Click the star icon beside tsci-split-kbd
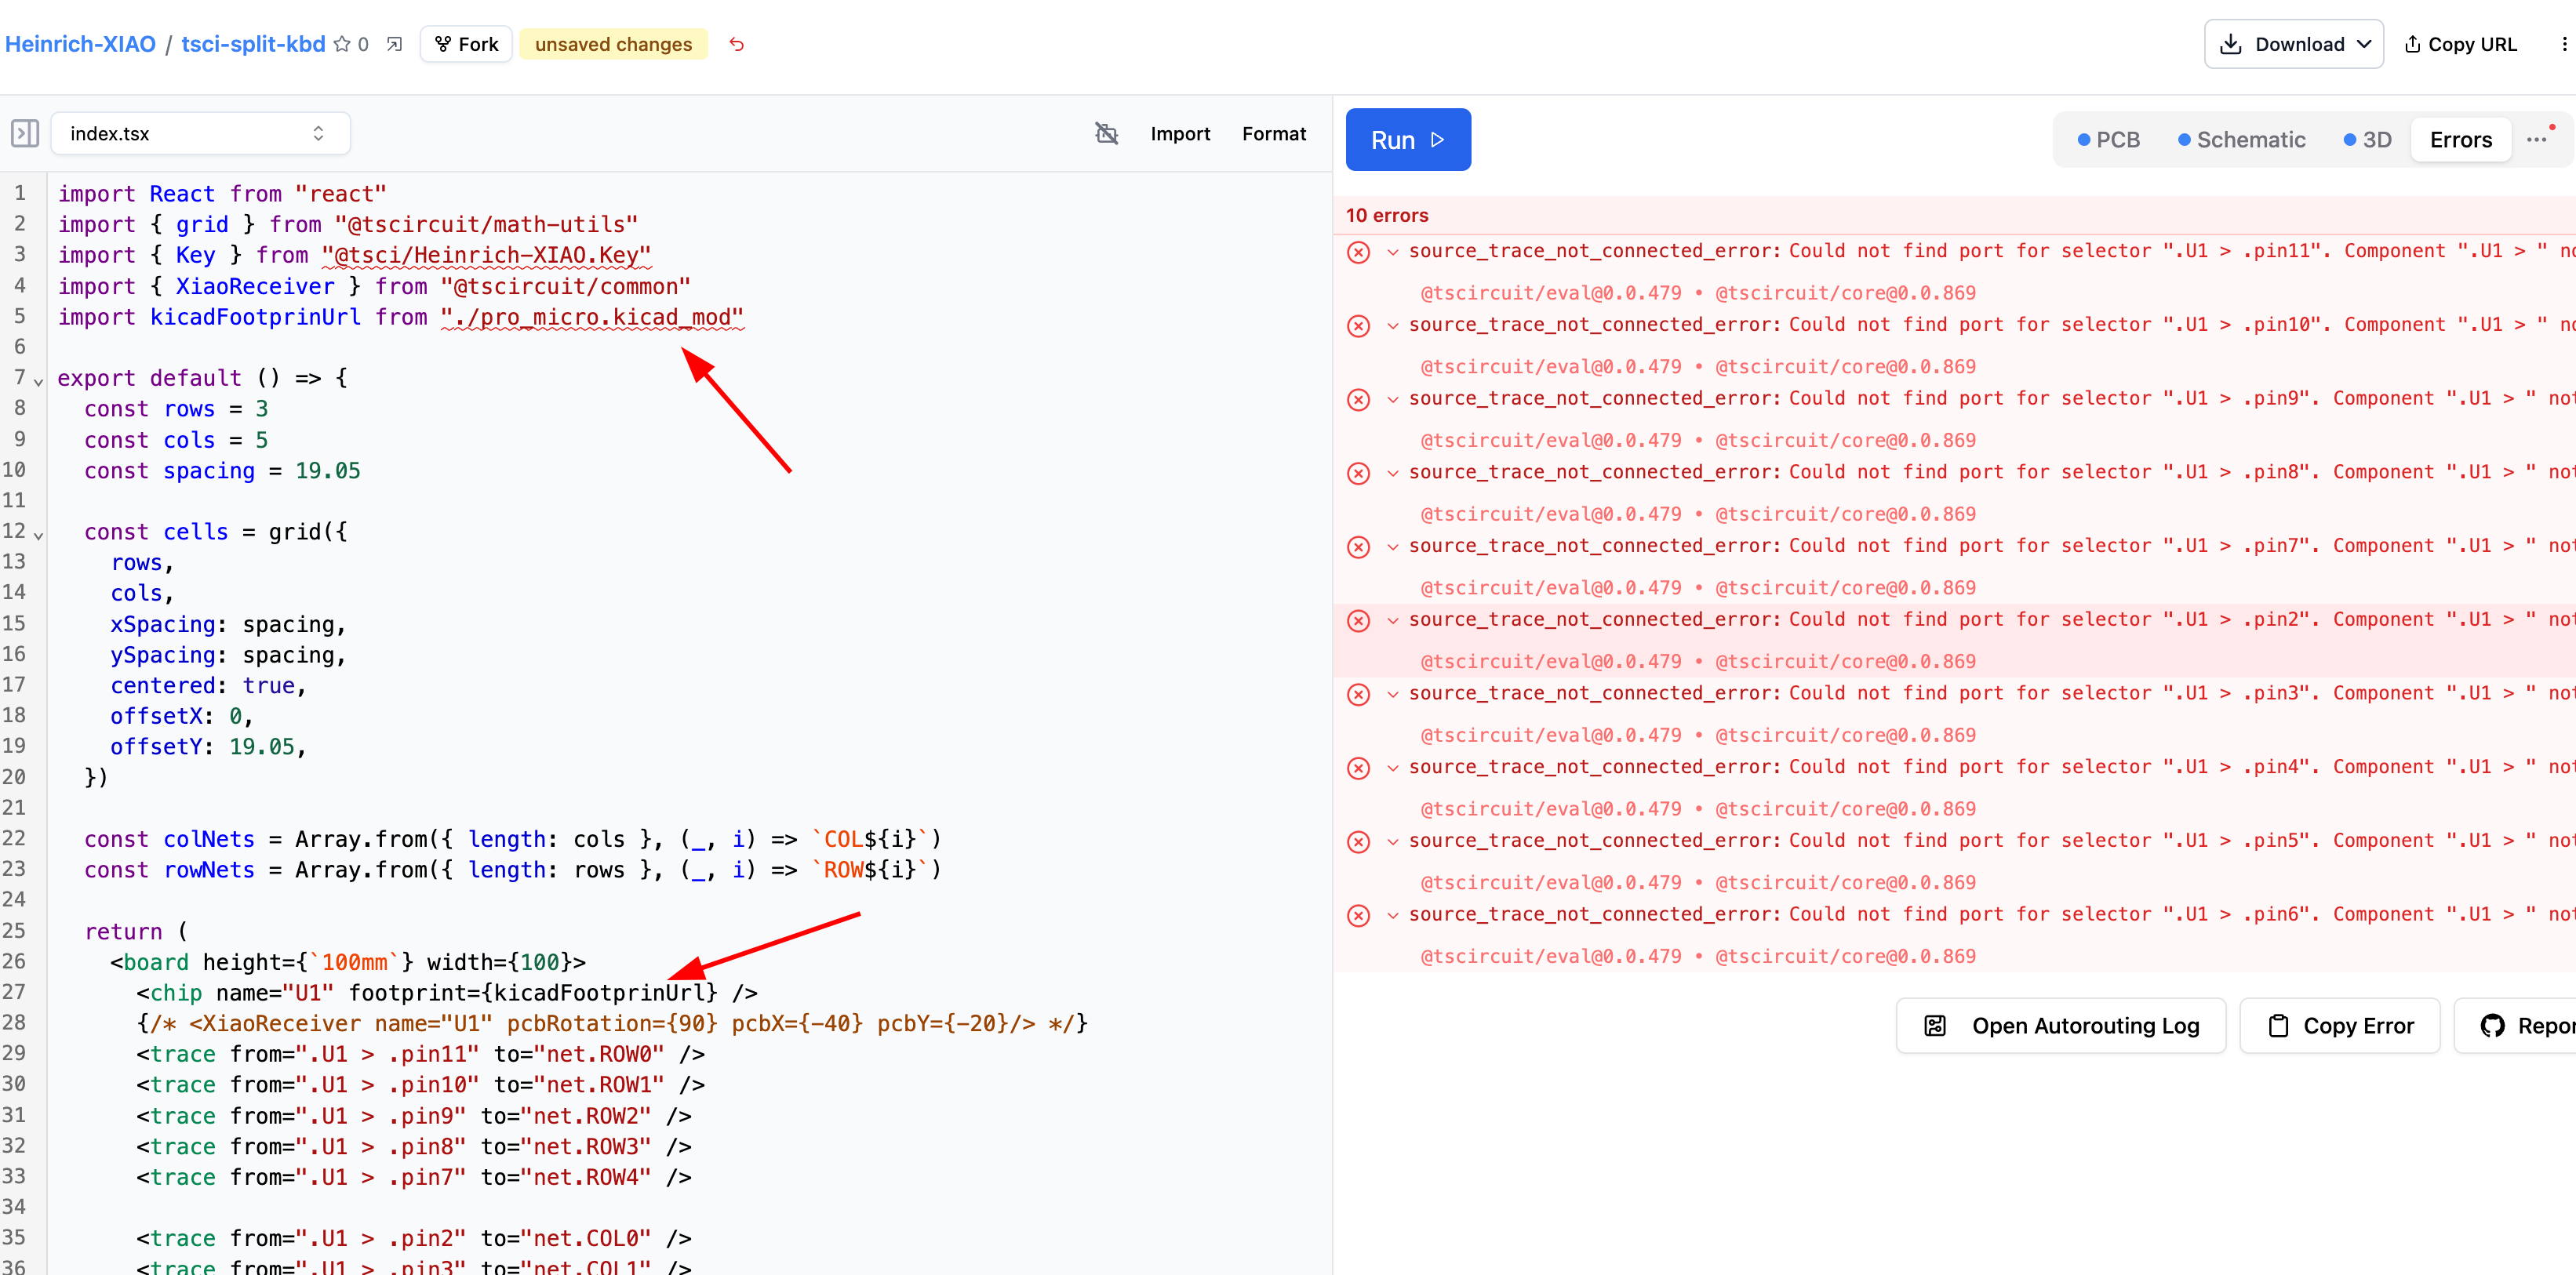2576x1275 pixels. (342, 44)
